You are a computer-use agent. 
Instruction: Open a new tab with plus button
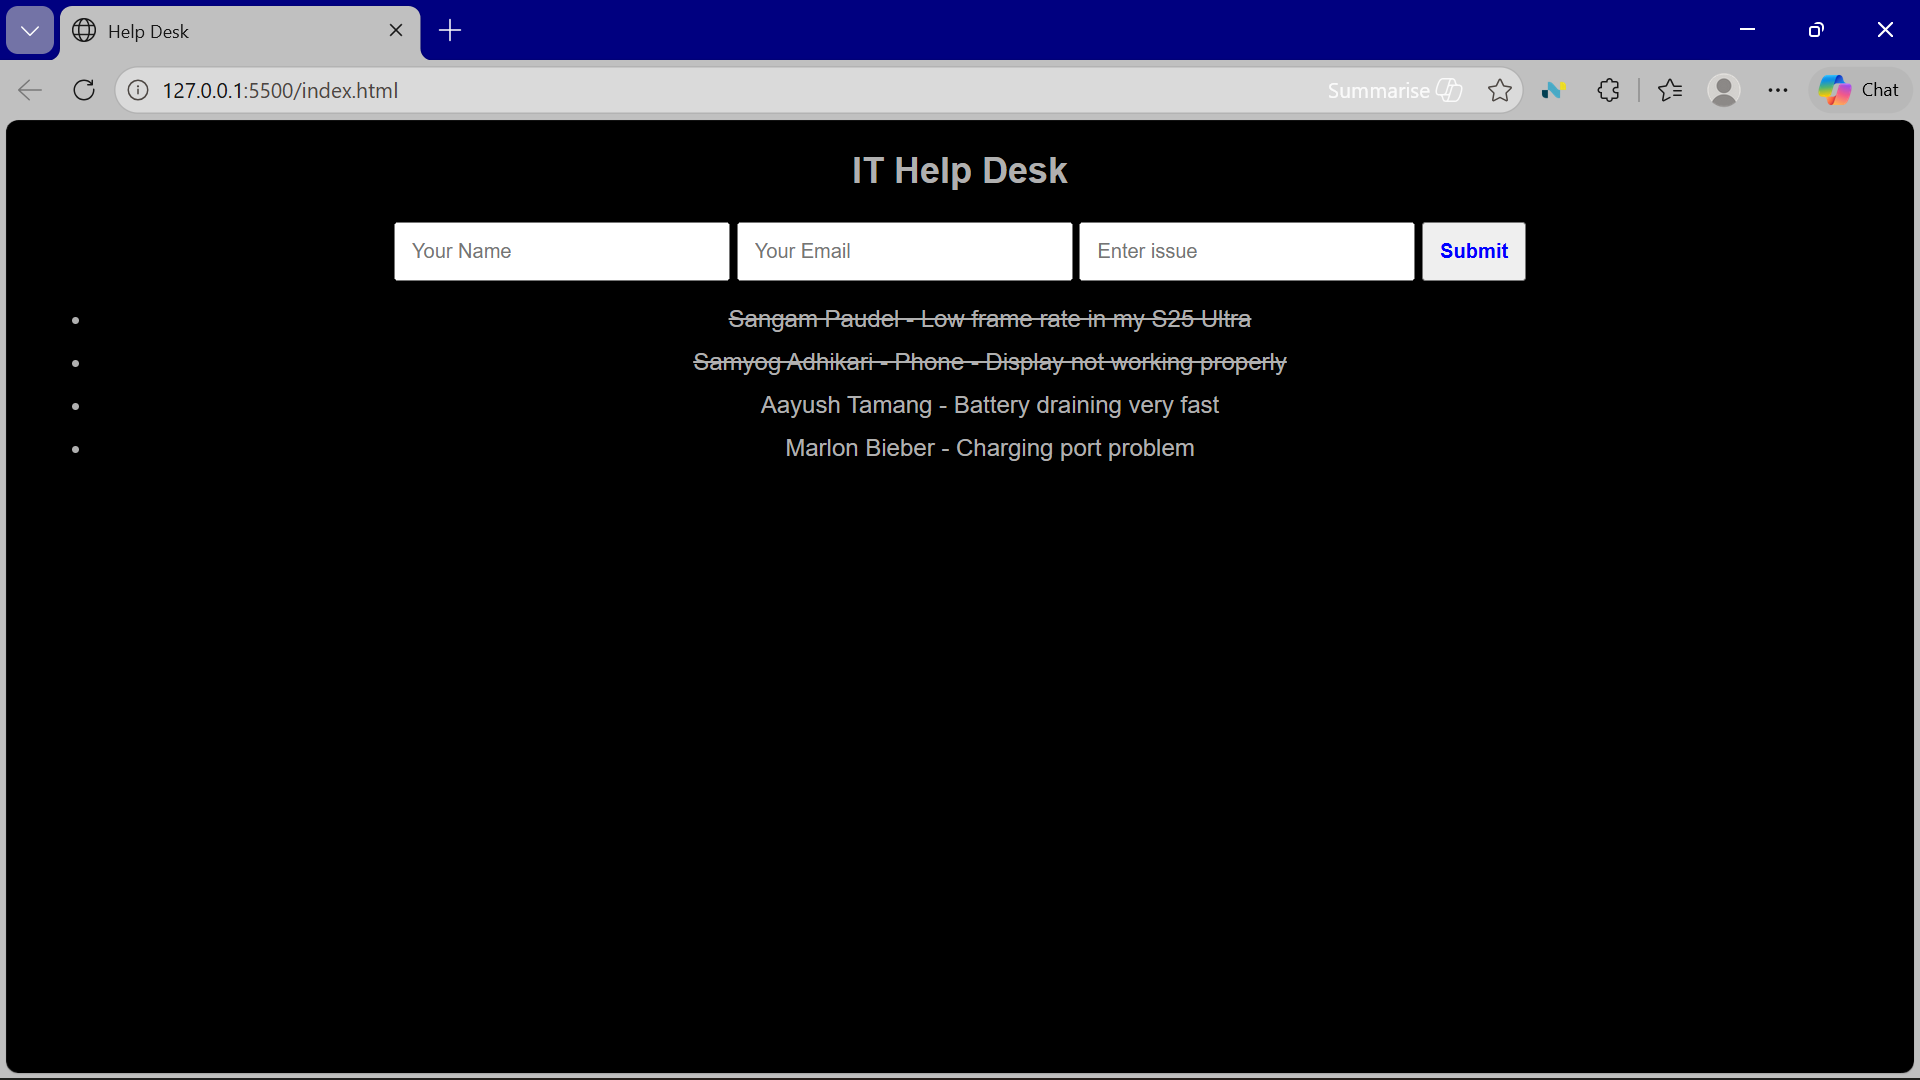click(450, 31)
